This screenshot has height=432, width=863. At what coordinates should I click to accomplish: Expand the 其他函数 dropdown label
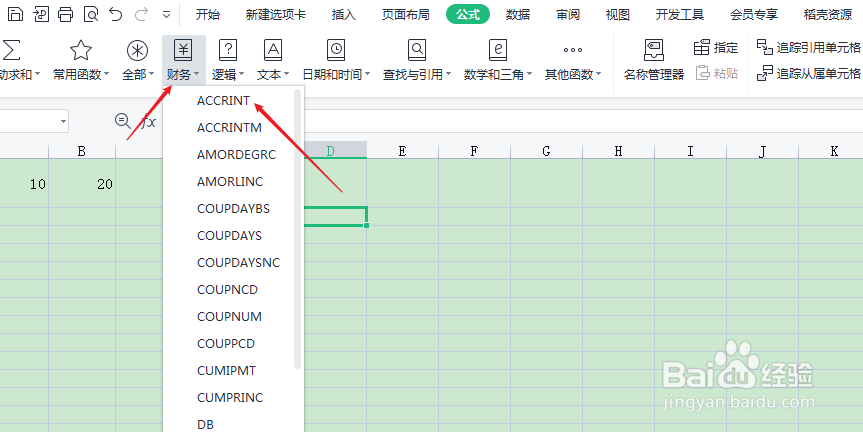coord(573,74)
